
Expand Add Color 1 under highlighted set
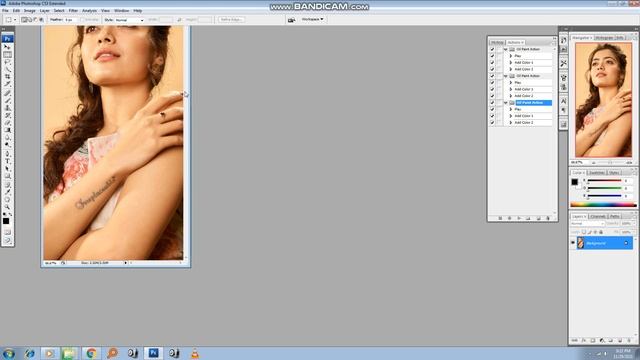(x=511, y=116)
